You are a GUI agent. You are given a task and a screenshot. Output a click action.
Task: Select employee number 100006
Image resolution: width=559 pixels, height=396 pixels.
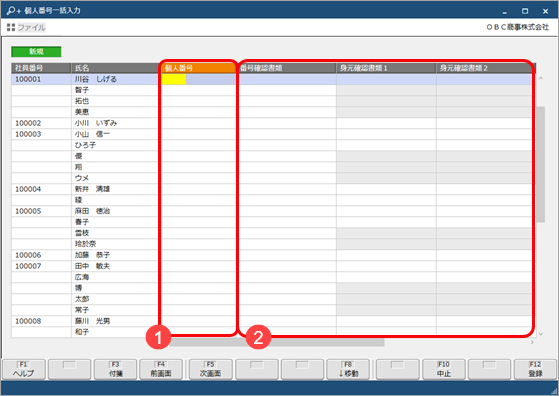click(x=28, y=255)
